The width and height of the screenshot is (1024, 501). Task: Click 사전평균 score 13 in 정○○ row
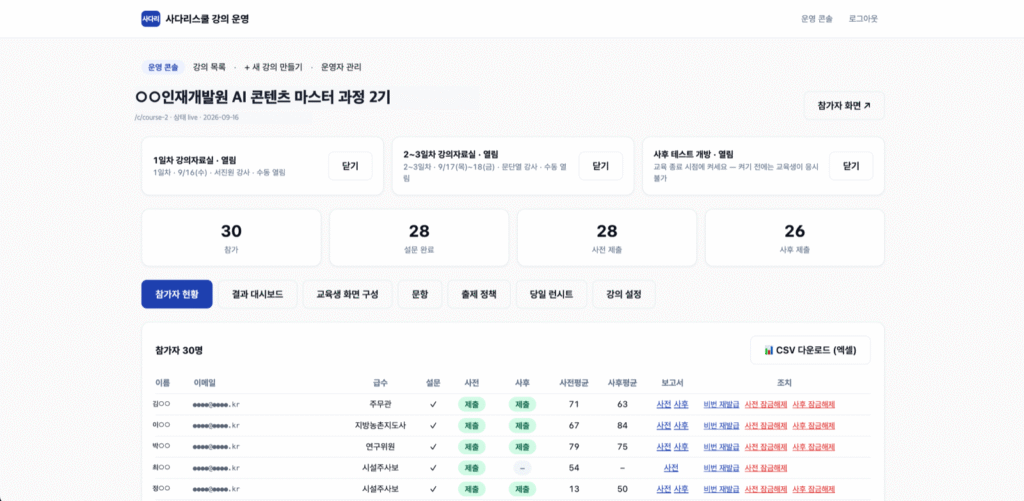click(574, 489)
